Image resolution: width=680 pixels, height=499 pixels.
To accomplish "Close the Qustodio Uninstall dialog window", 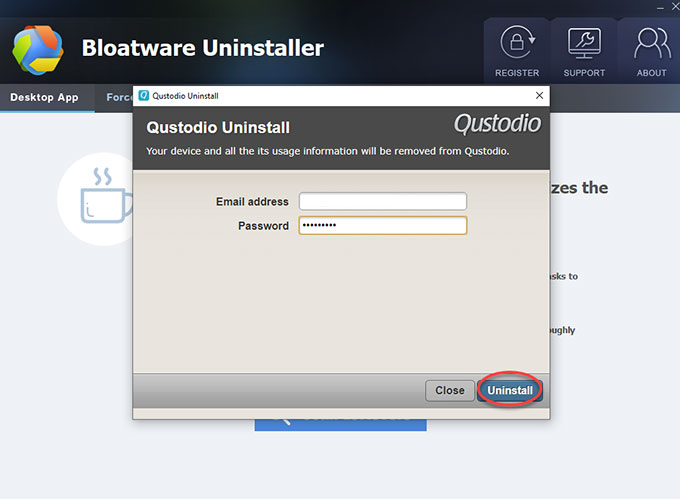I will click(x=539, y=95).
